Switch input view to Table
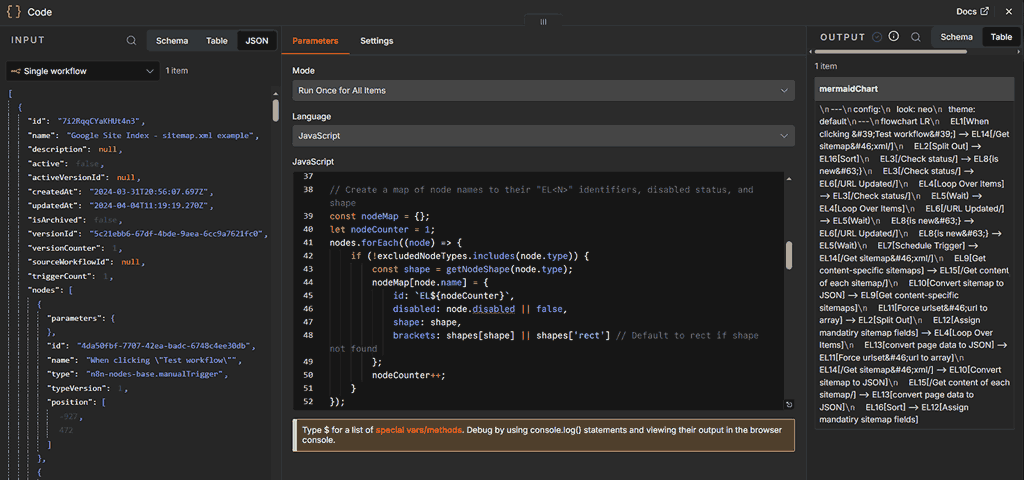Viewport: 1024px width, 480px height. point(217,40)
